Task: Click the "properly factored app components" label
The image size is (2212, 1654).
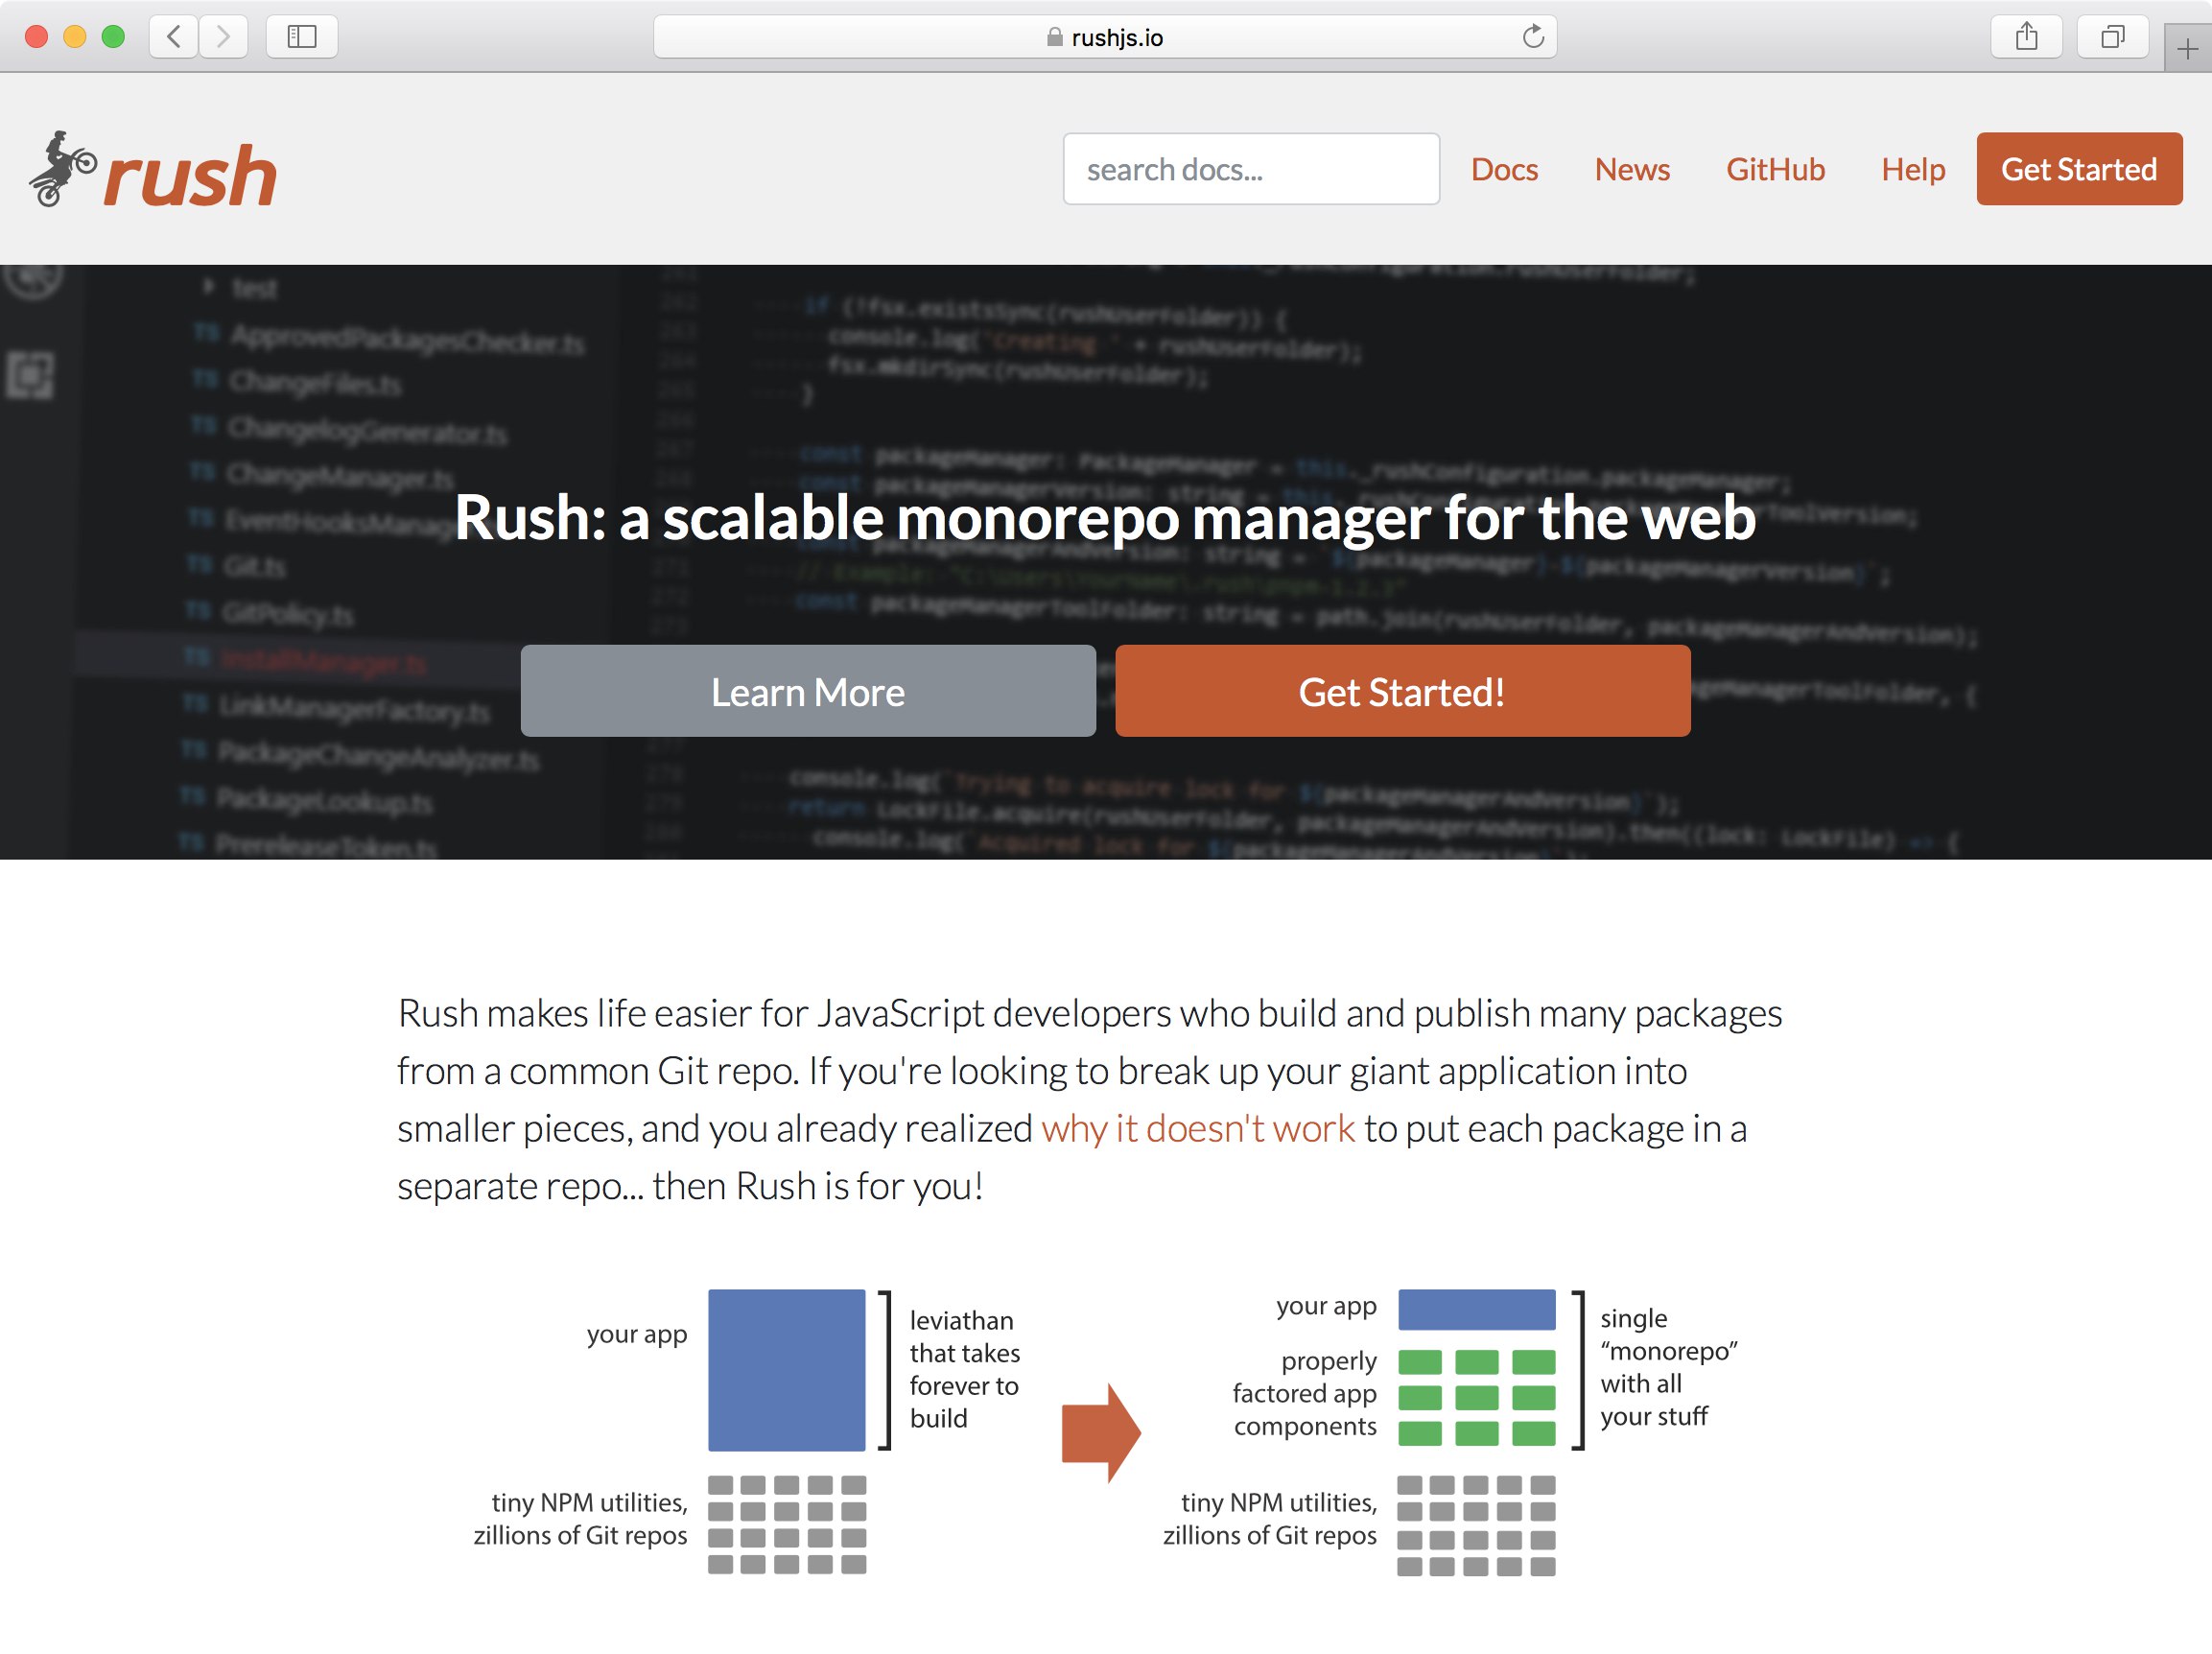Action: pos(1304,1393)
